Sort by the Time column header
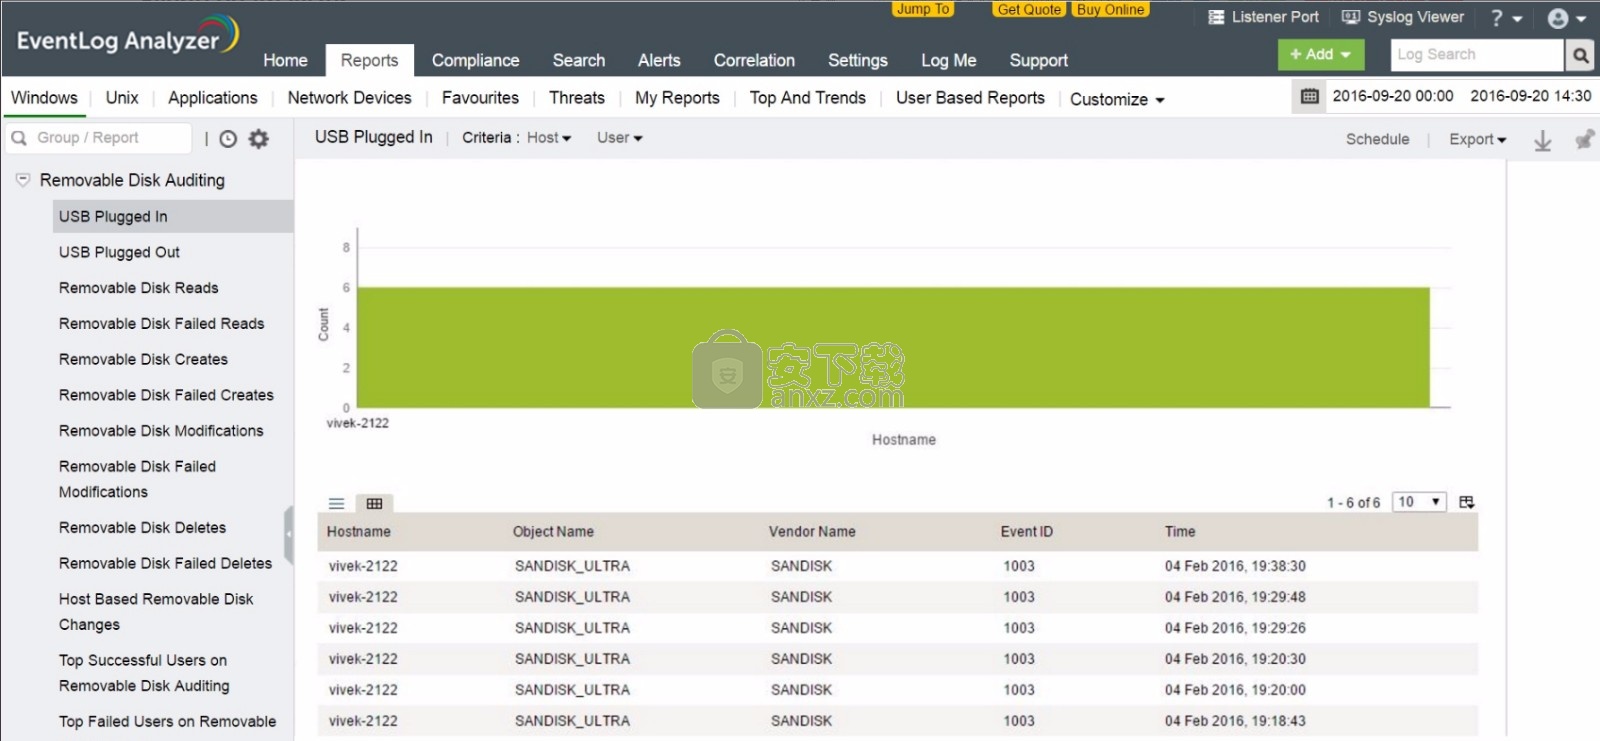This screenshot has width=1600, height=741. [1180, 532]
